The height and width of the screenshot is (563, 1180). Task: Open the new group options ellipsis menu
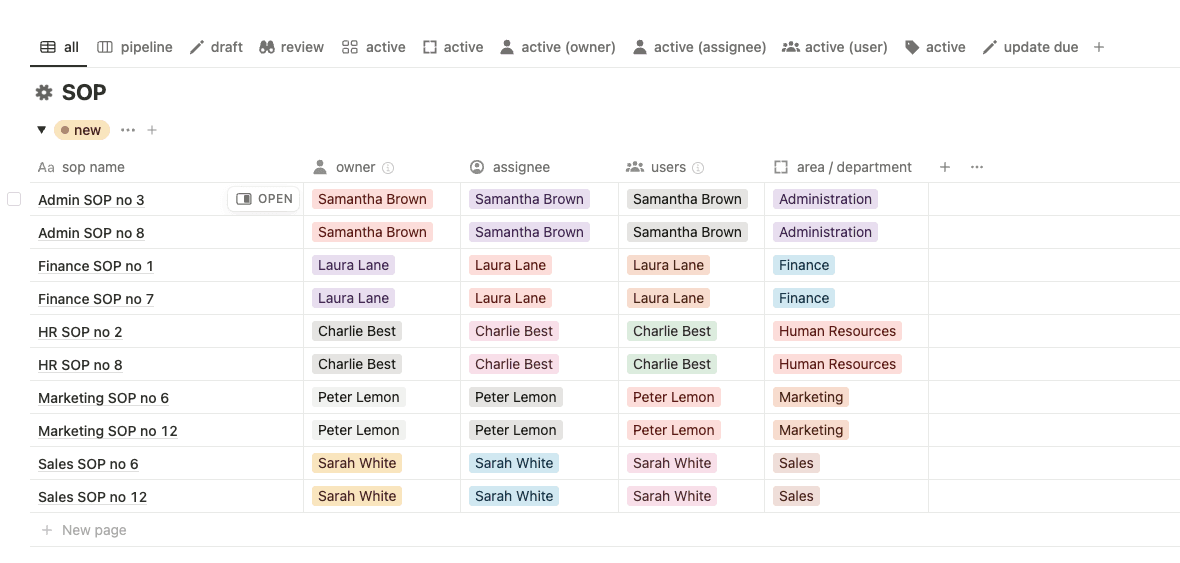pyautogui.click(x=128, y=130)
